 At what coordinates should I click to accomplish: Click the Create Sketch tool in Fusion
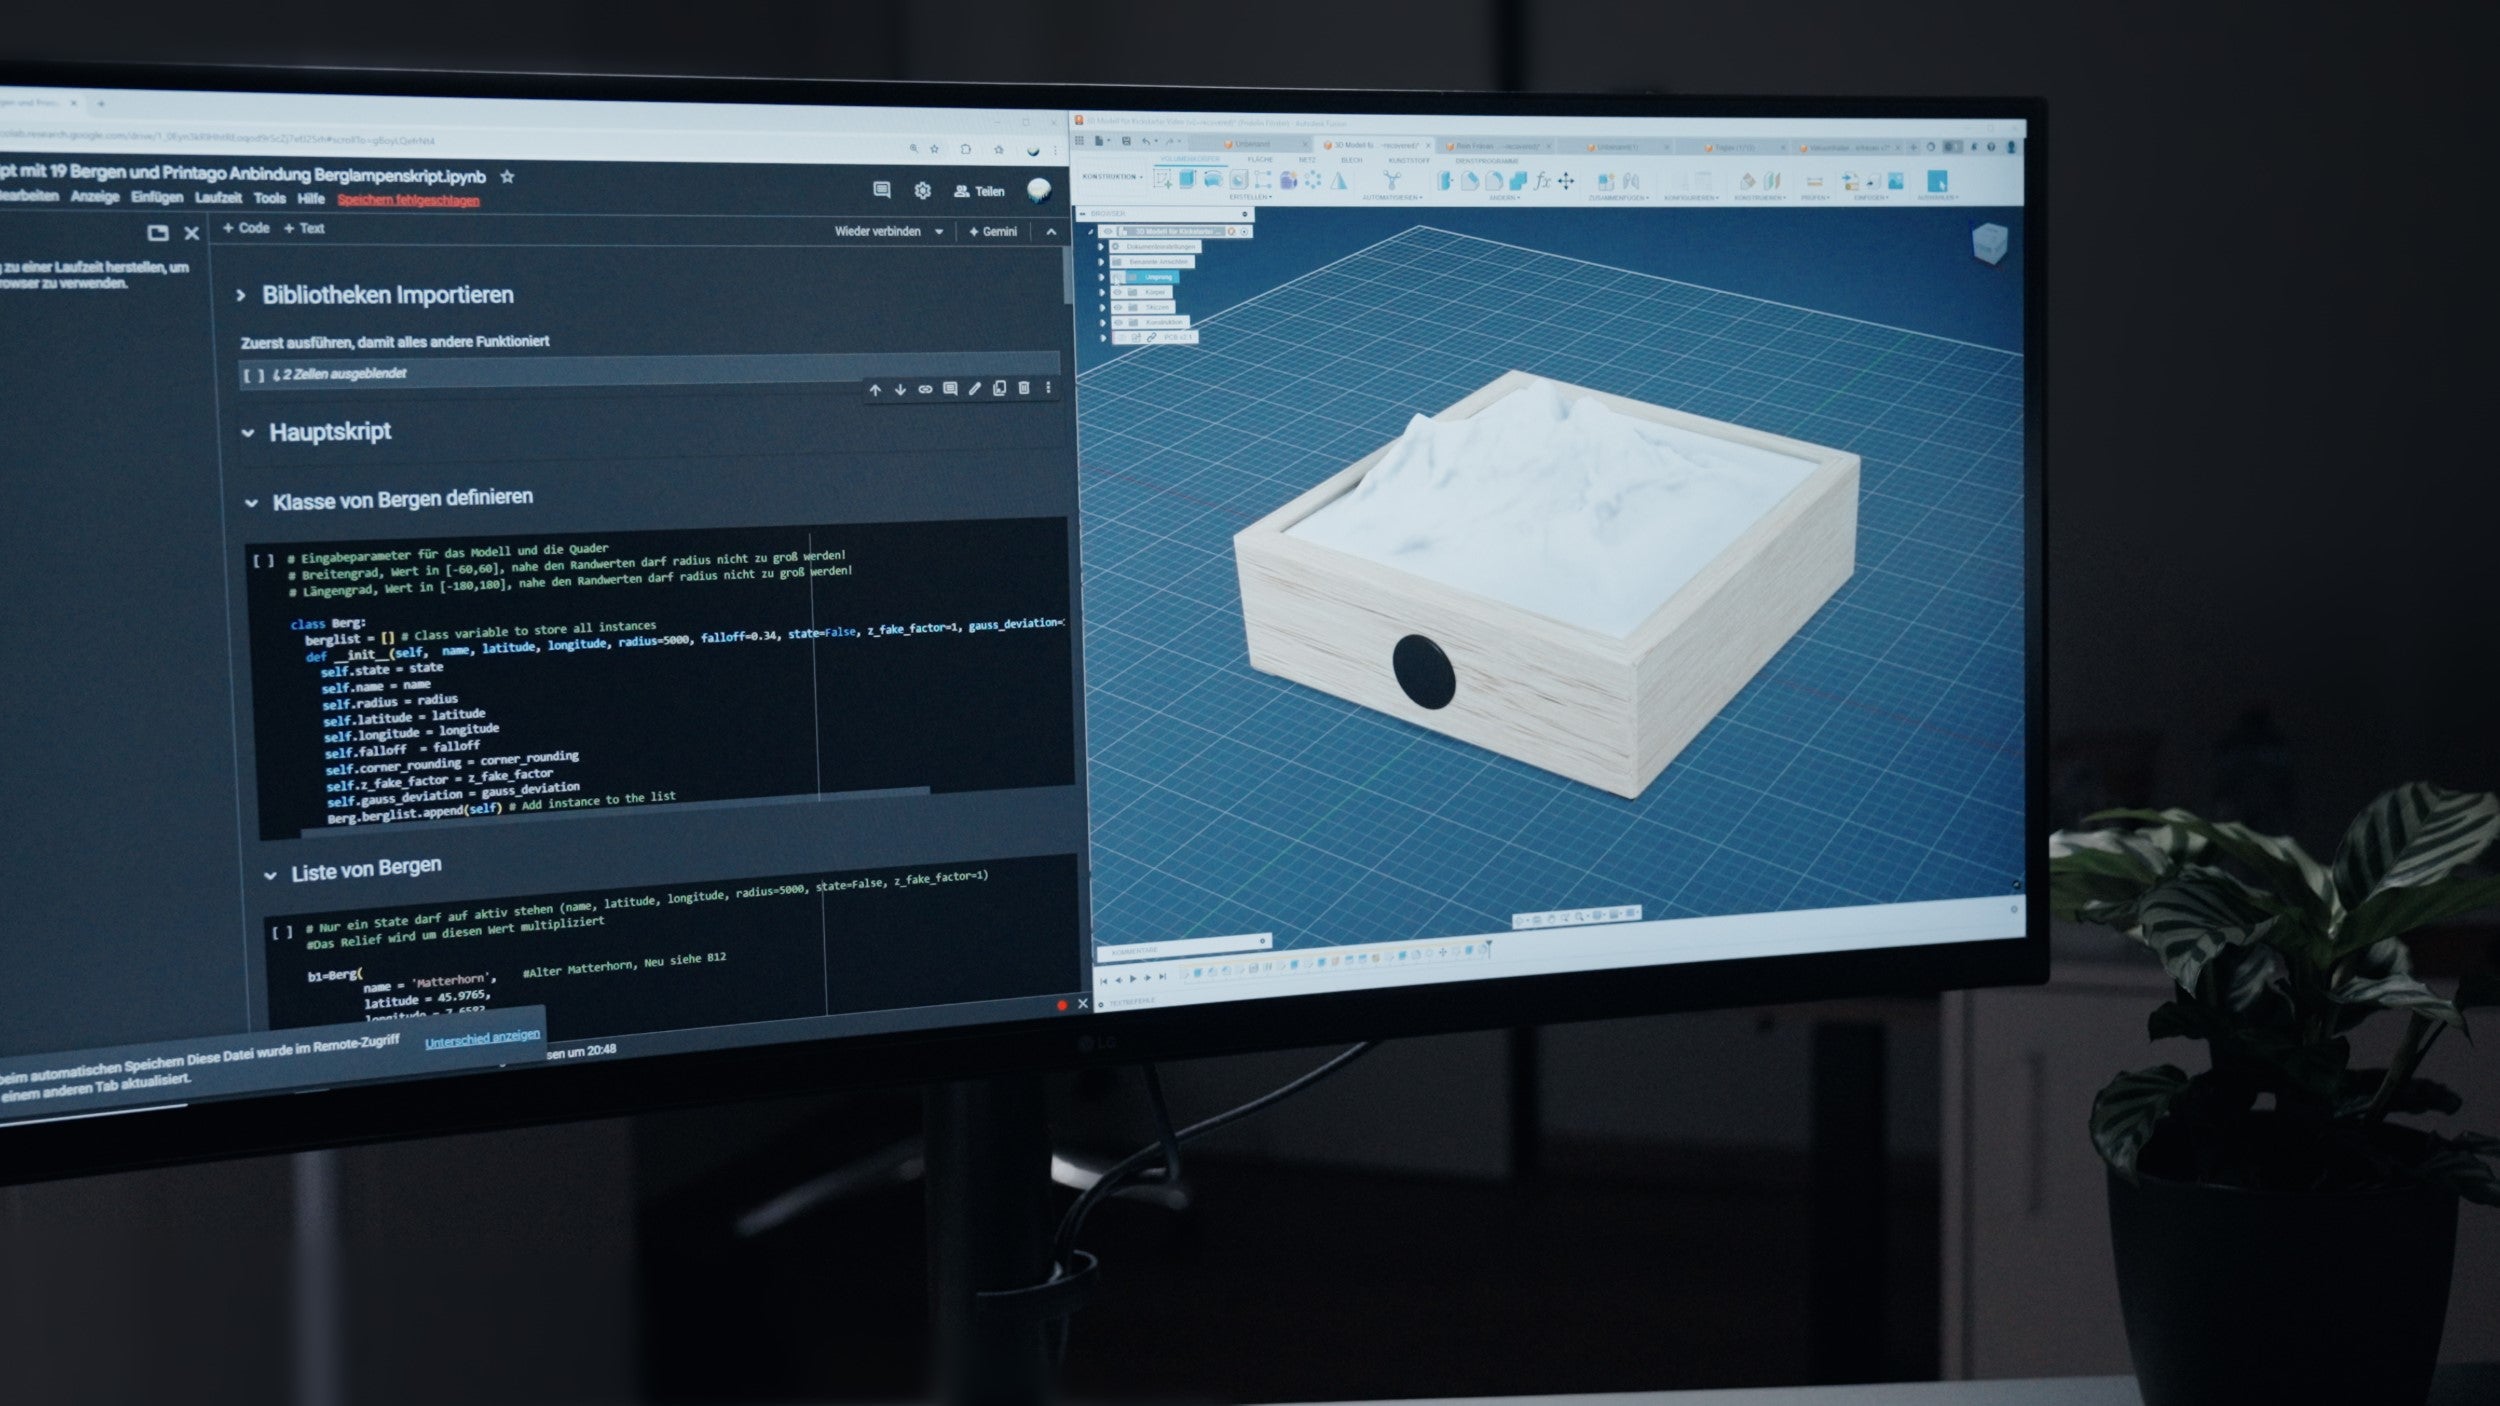coord(1162,180)
